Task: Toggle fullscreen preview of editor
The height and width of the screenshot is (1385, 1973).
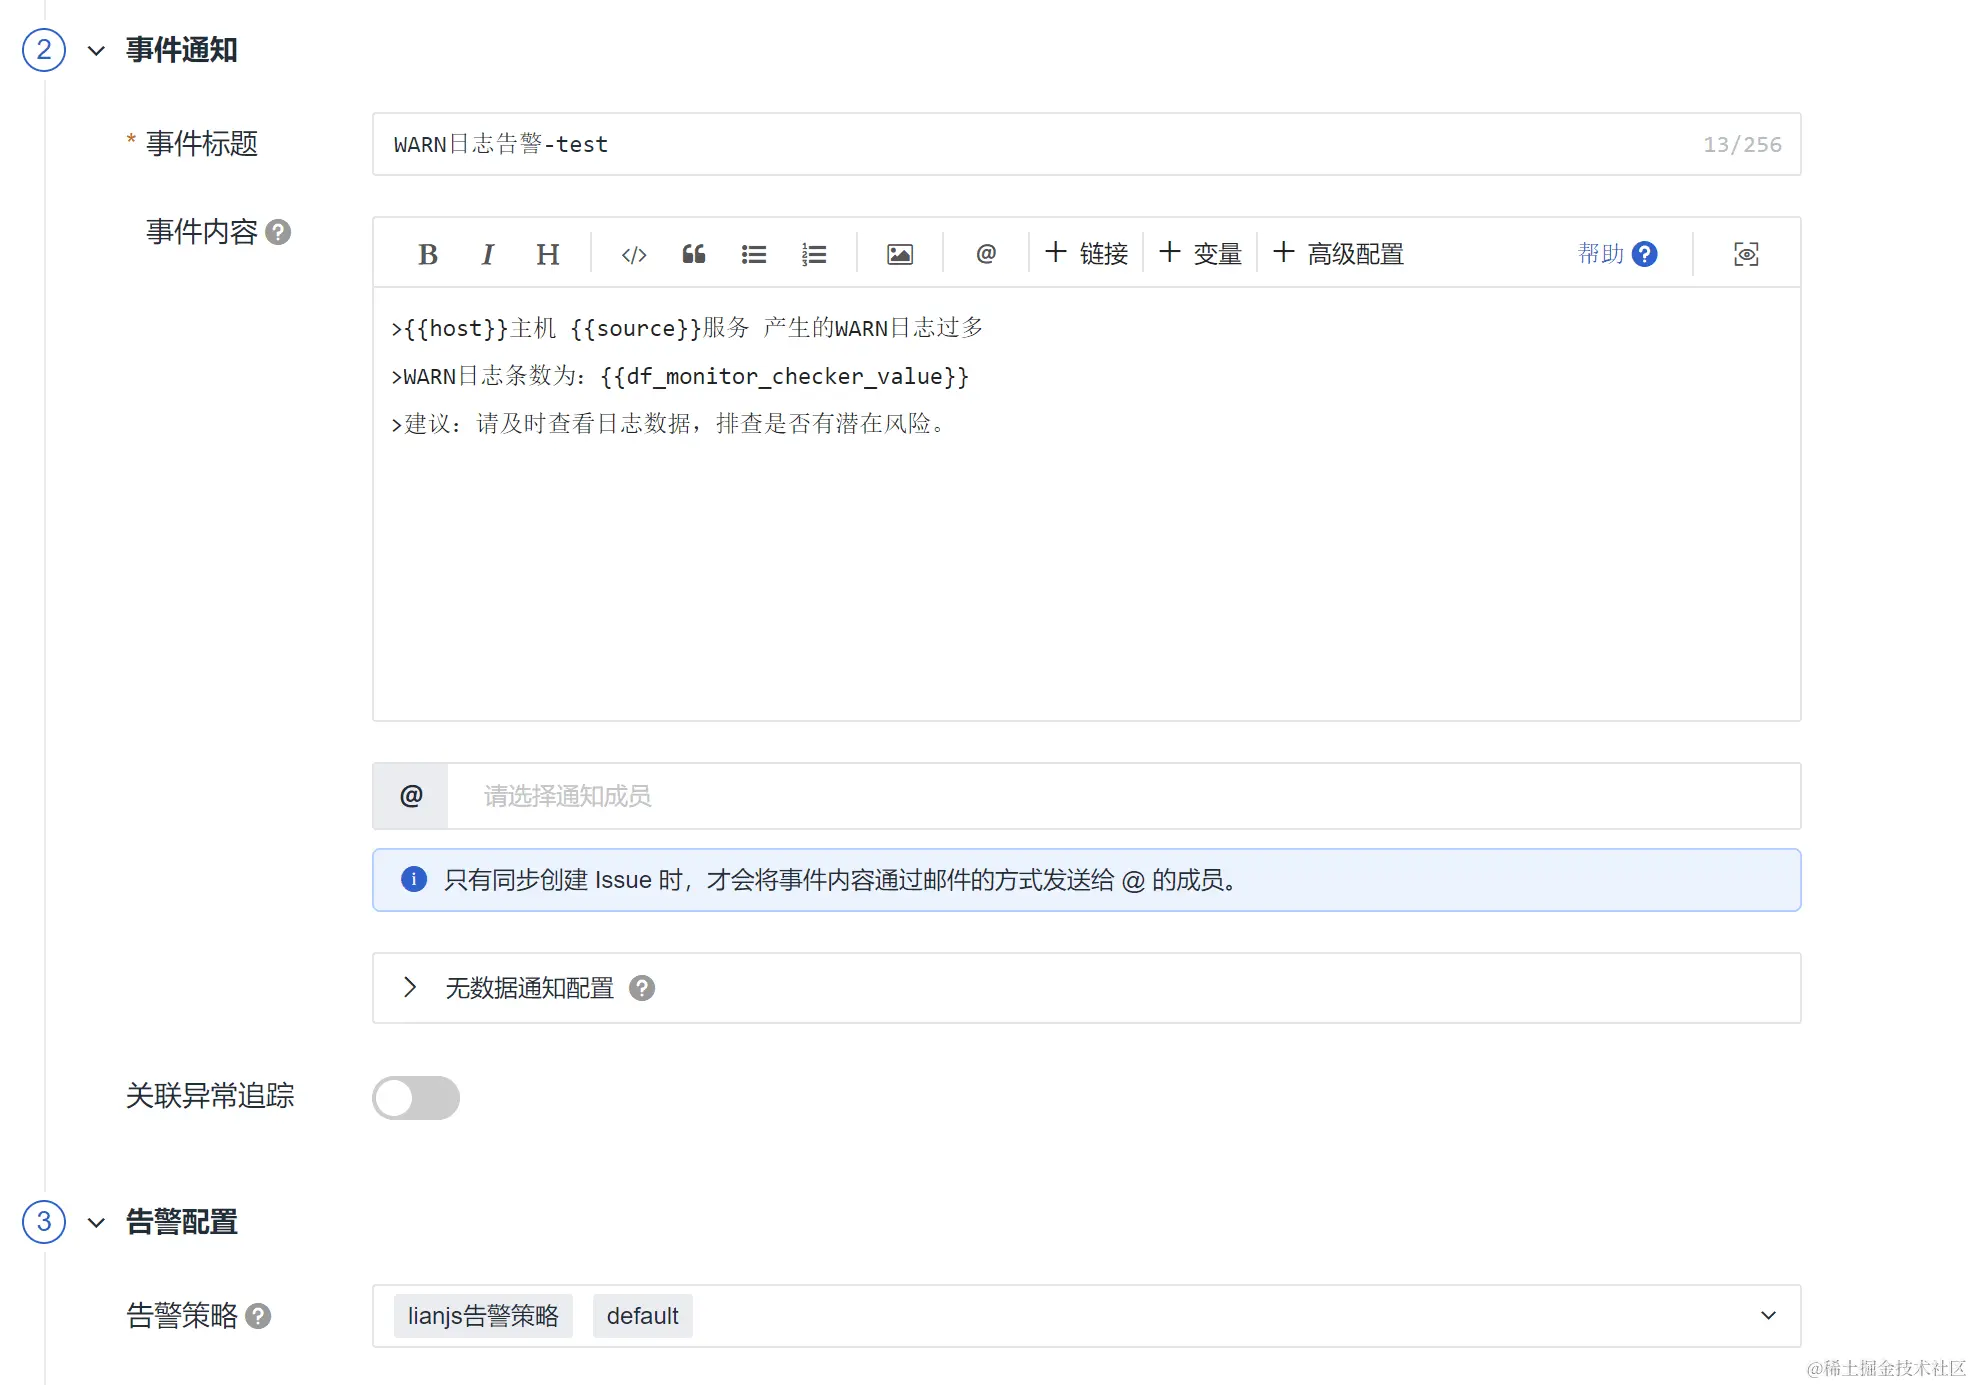Action: click(x=1746, y=254)
